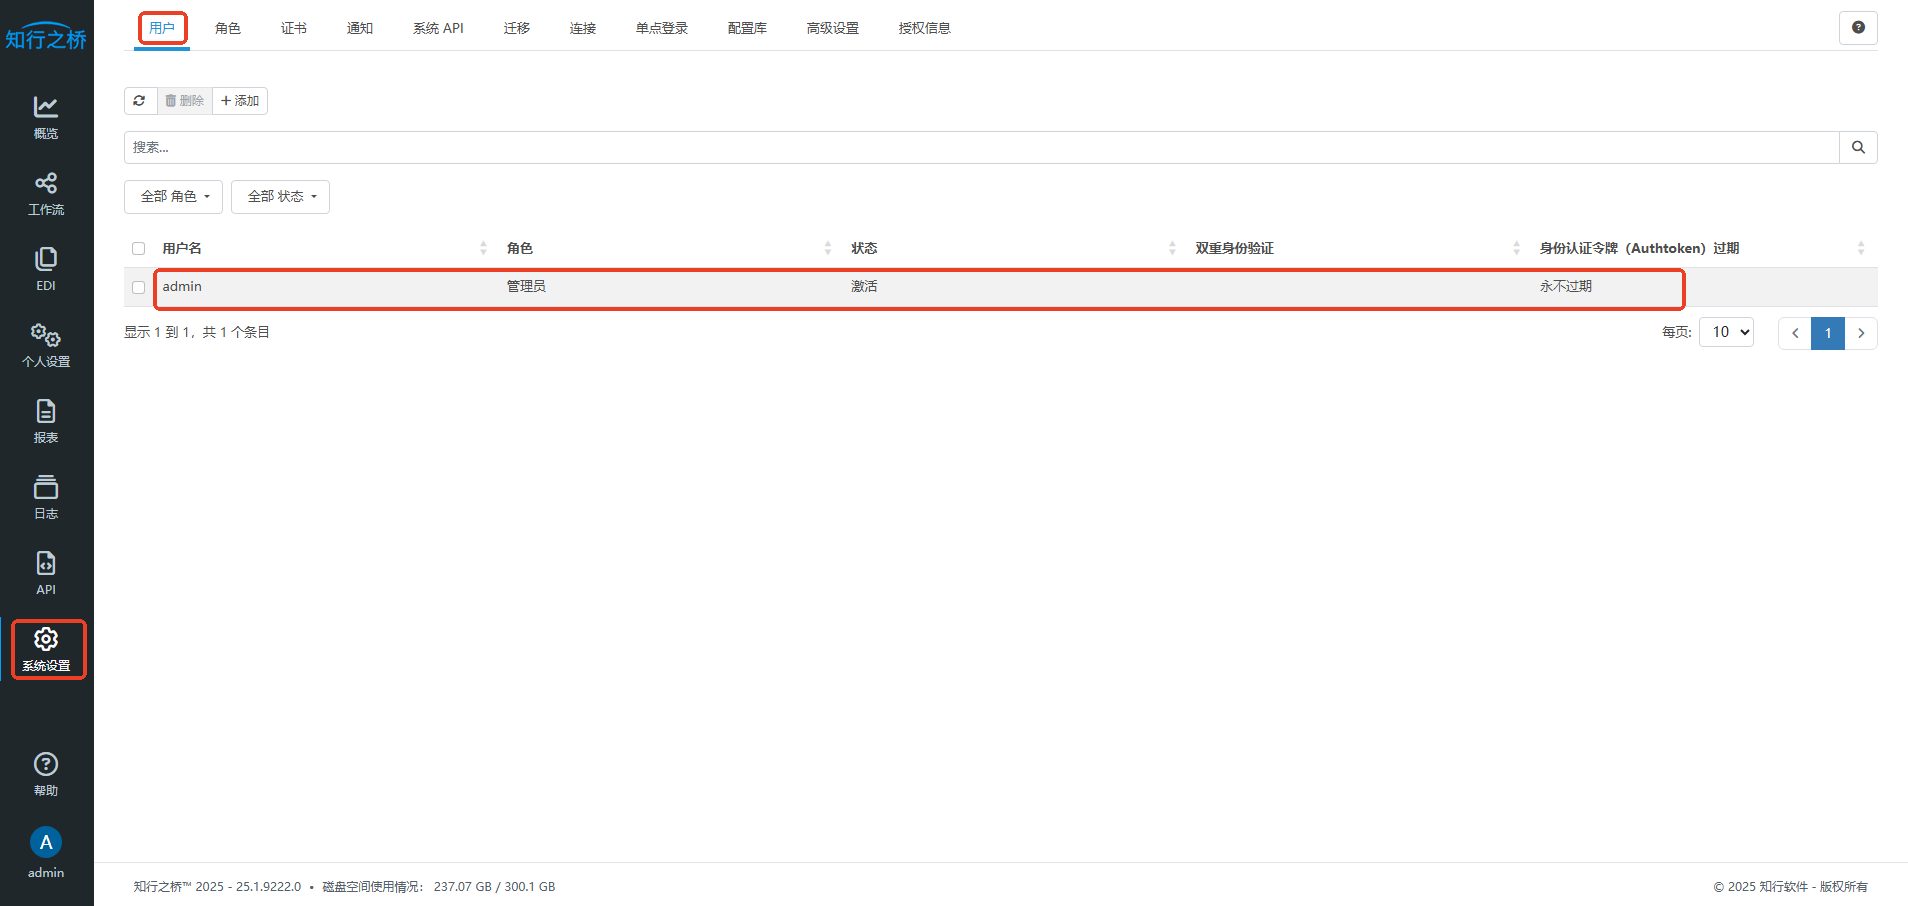
Task: Go to next page with right arrow
Action: [1861, 333]
